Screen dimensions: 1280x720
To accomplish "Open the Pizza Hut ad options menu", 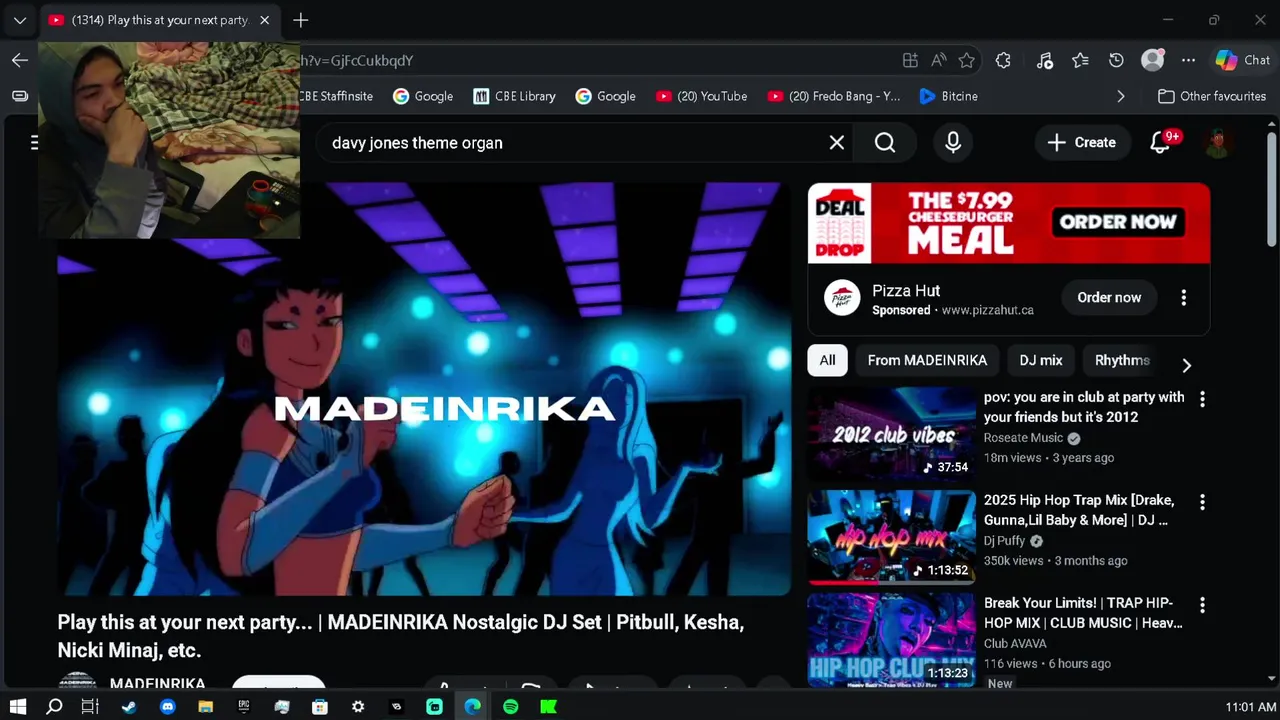I will pyautogui.click(x=1183, y=297).
